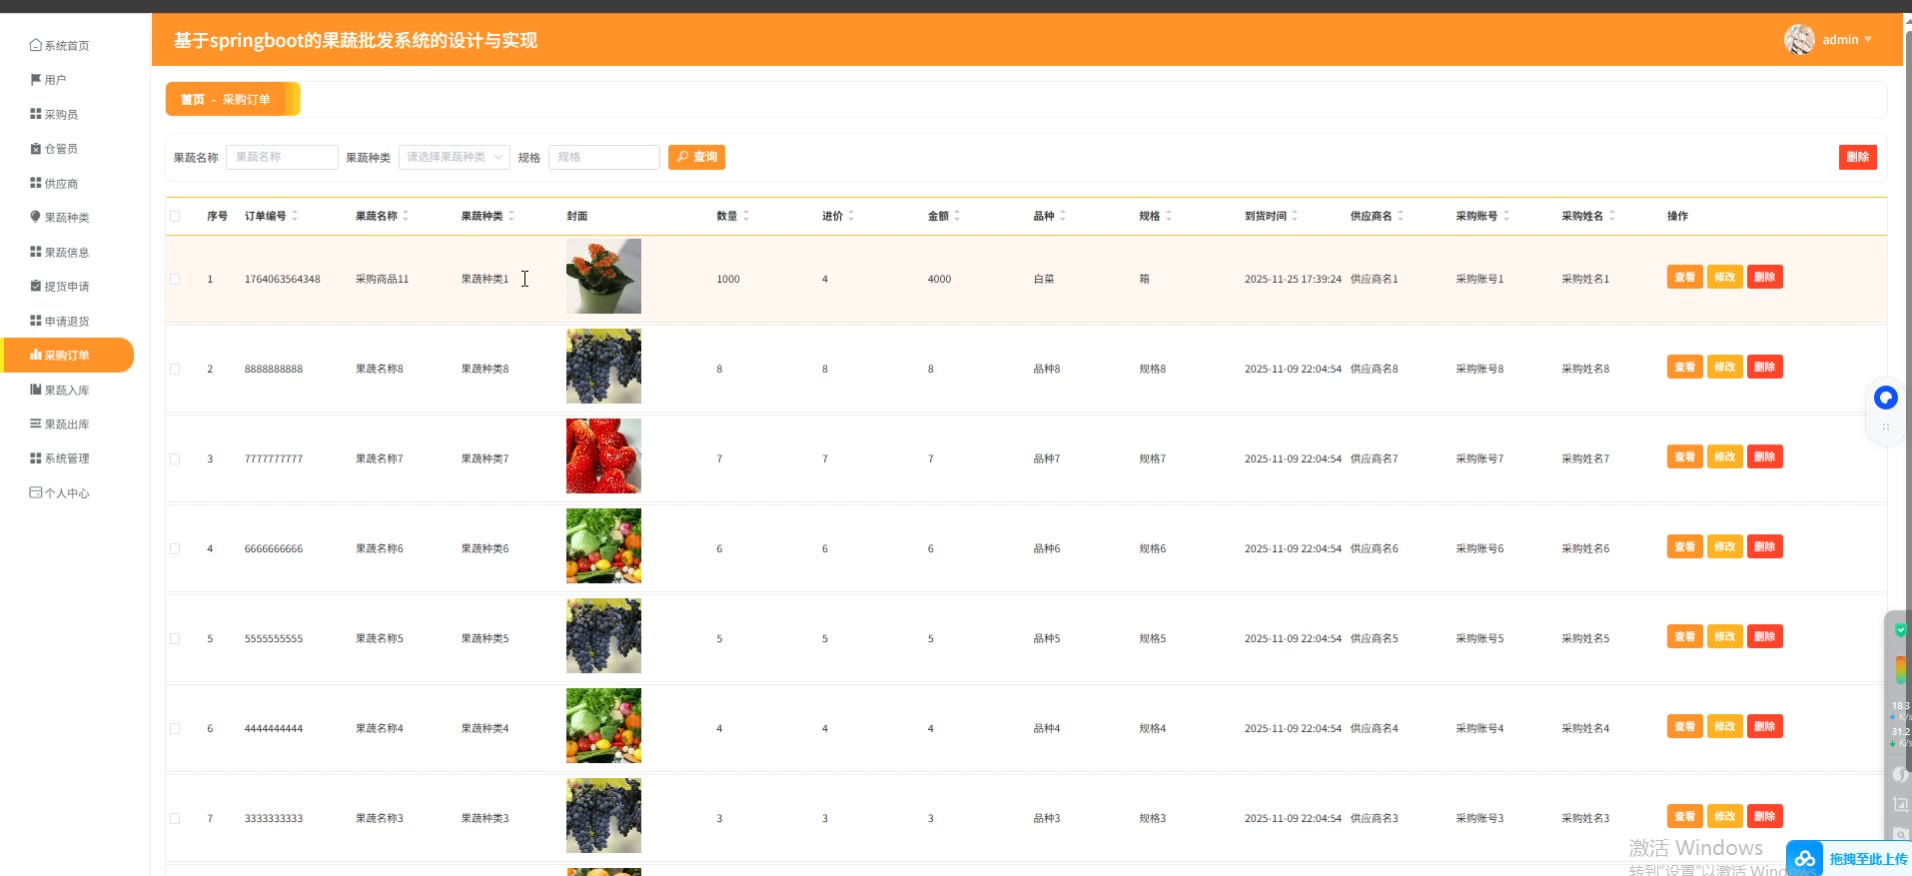Open the 果蔬种类 filter dropdown
Image resolution: width=1912 pixels, height=876 pixels.
click(454, 157)
